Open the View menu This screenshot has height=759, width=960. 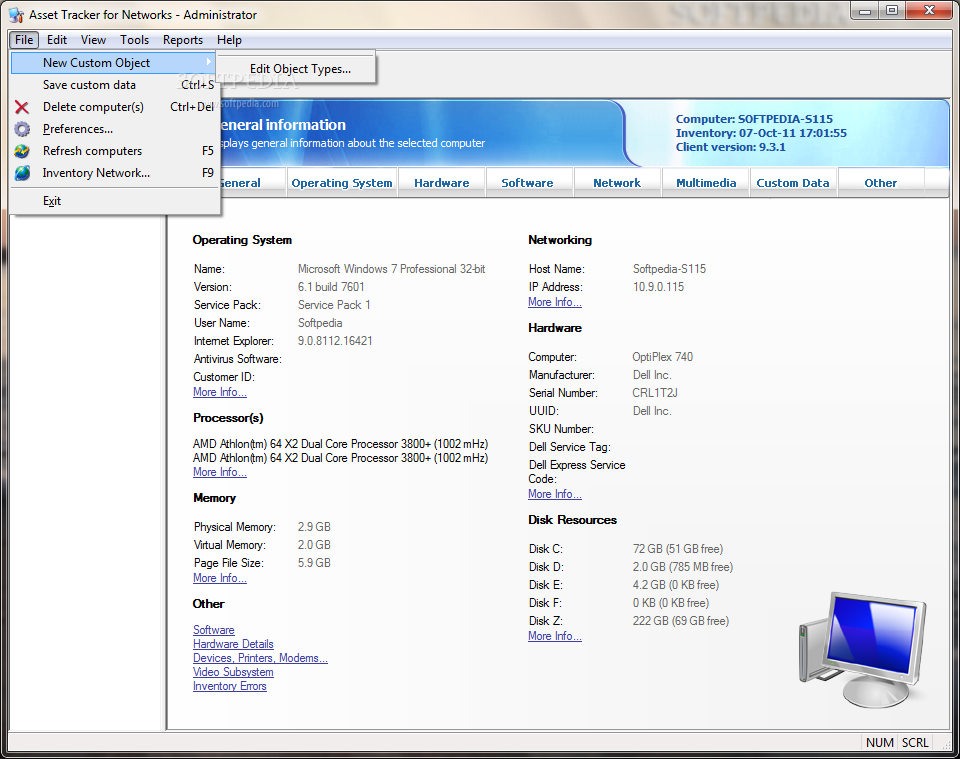(93, 40)
